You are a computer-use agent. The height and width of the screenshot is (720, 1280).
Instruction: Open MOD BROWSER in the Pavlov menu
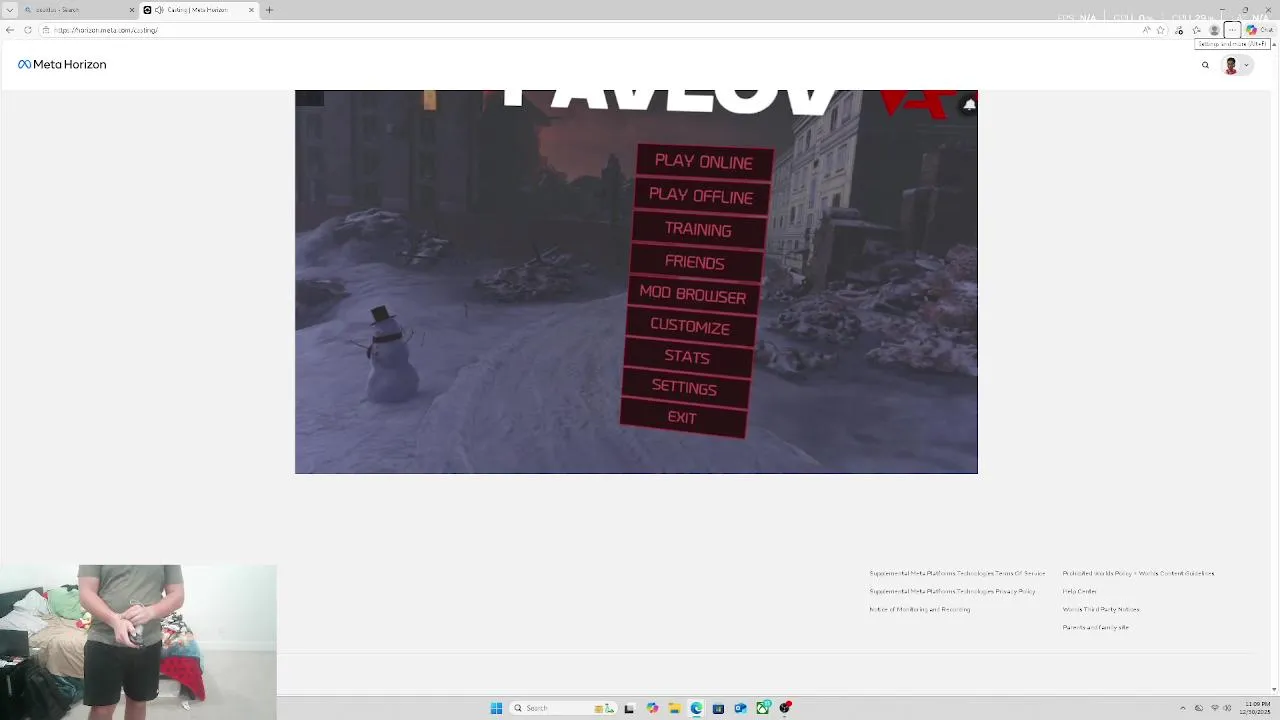point(692,296)
